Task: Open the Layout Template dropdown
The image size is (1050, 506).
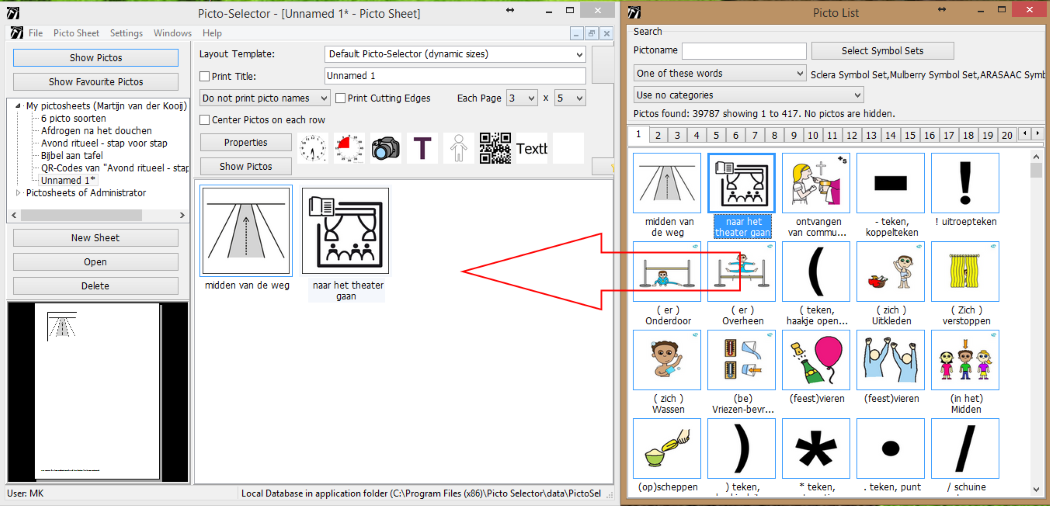Action: pos(455,54)
